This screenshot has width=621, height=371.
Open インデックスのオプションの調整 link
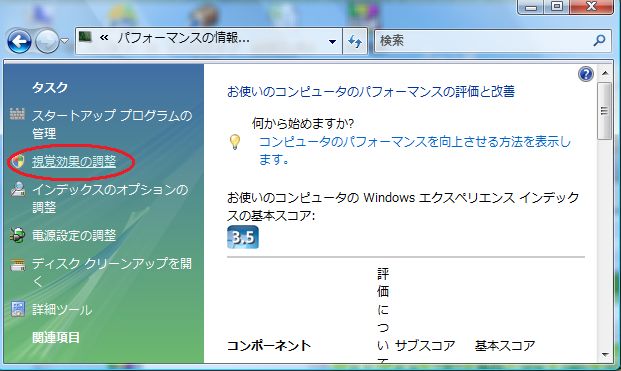[110, 198]
